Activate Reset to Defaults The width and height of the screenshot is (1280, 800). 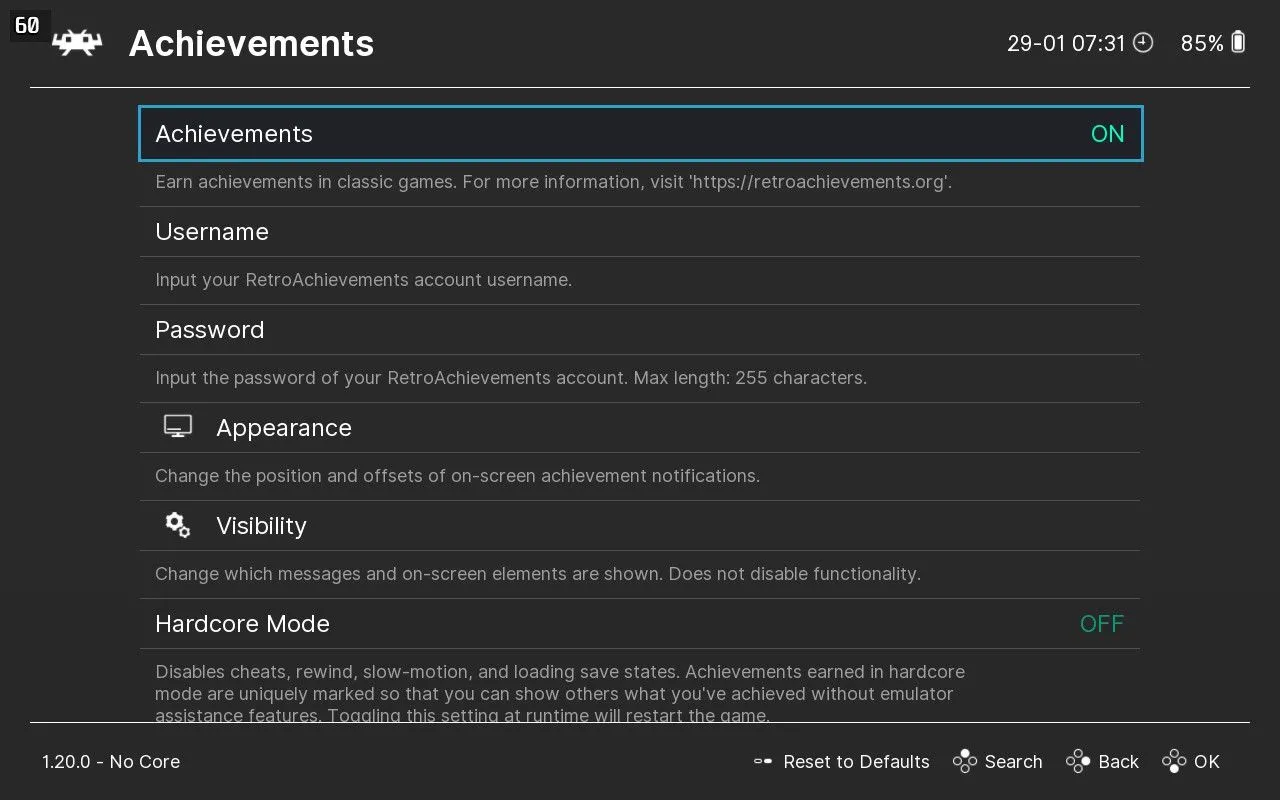[856, 761]
